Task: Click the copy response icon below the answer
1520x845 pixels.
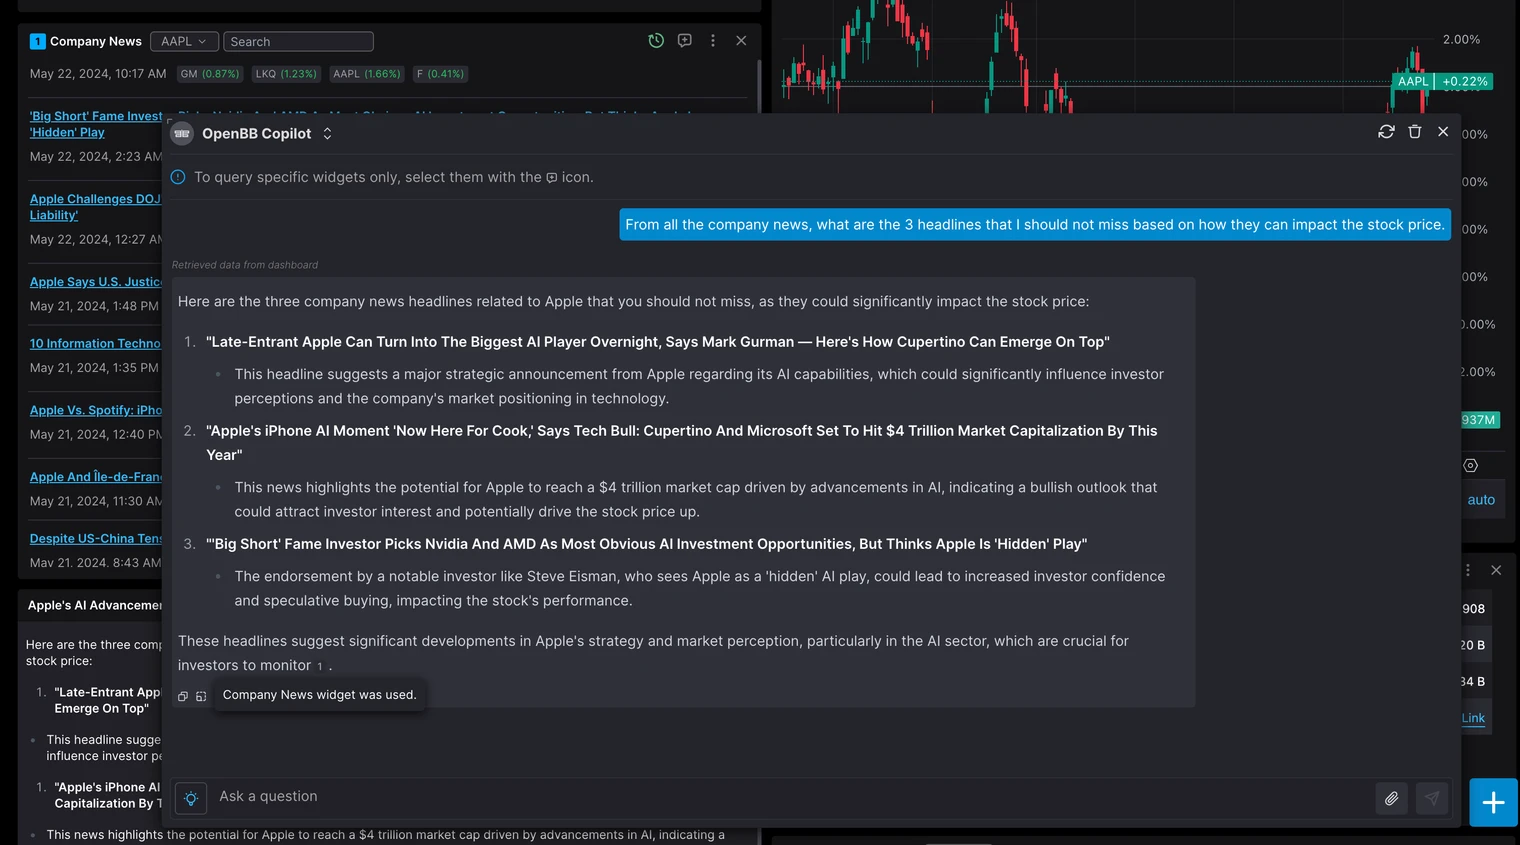Action: (183, 696)
